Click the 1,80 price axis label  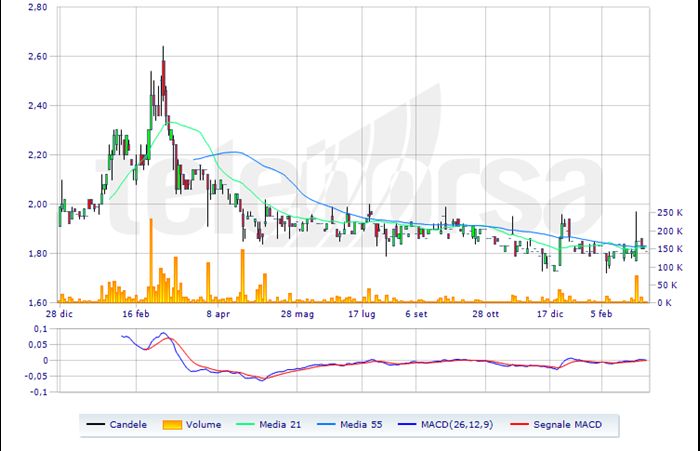coord(37,253)
